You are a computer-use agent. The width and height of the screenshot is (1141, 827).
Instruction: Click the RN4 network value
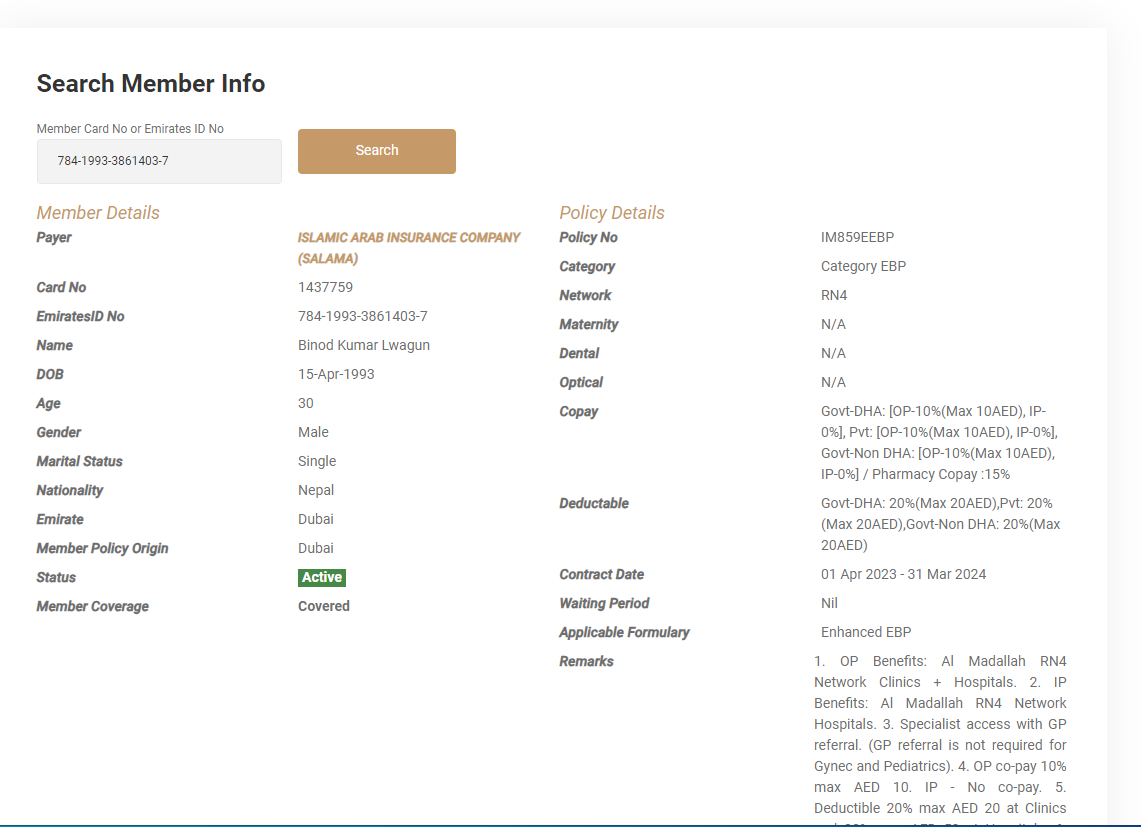(x=834, y=296)
